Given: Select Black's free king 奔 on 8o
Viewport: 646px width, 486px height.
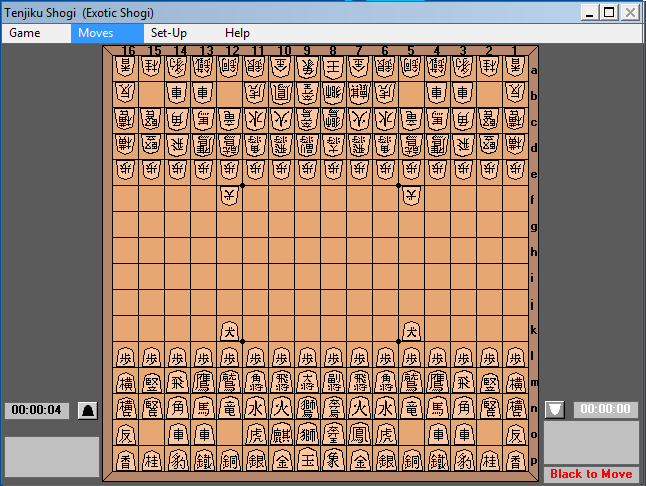Looking at the screenshot, I should [333, 434].
